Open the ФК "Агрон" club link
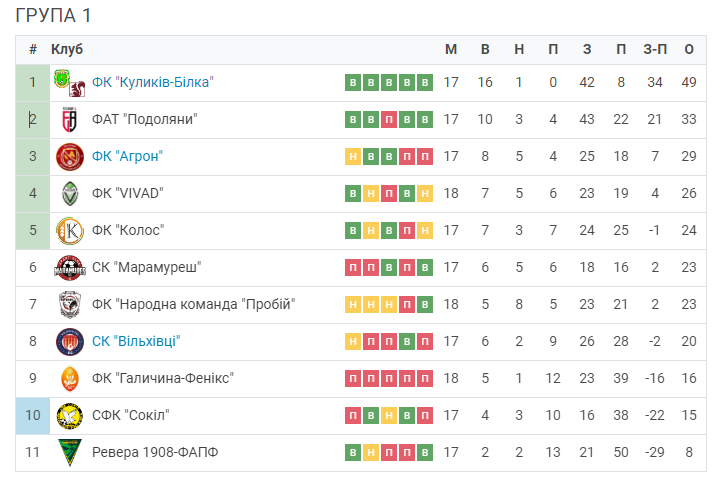723x485 pixels. click(x=127, y=156)
